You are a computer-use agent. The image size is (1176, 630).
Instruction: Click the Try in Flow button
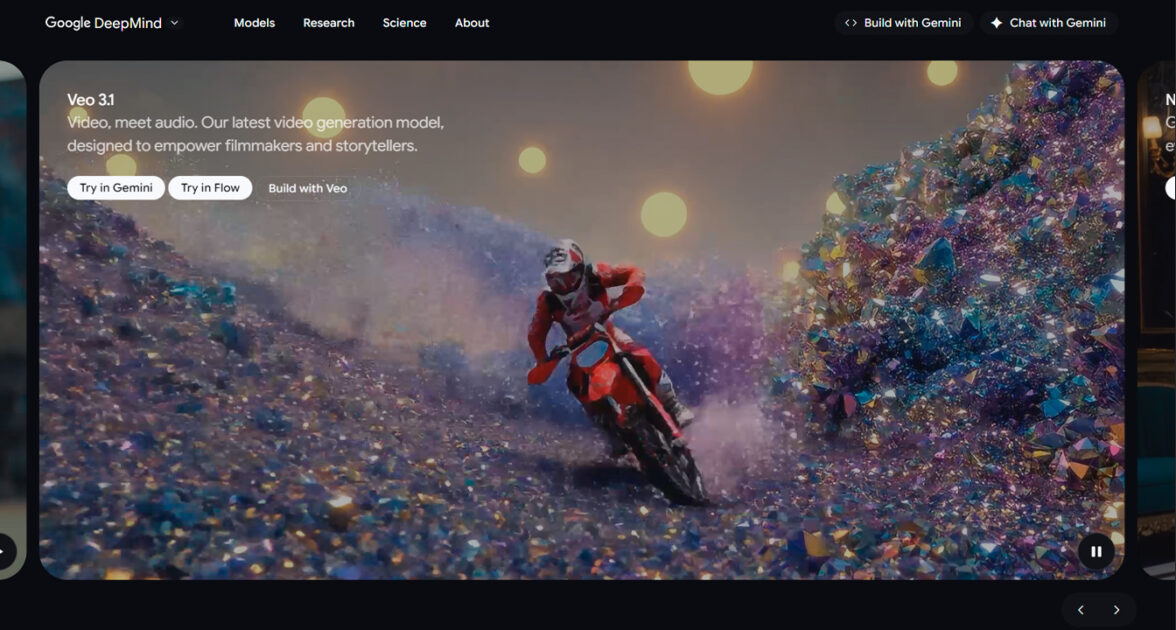tap(210, 188)
